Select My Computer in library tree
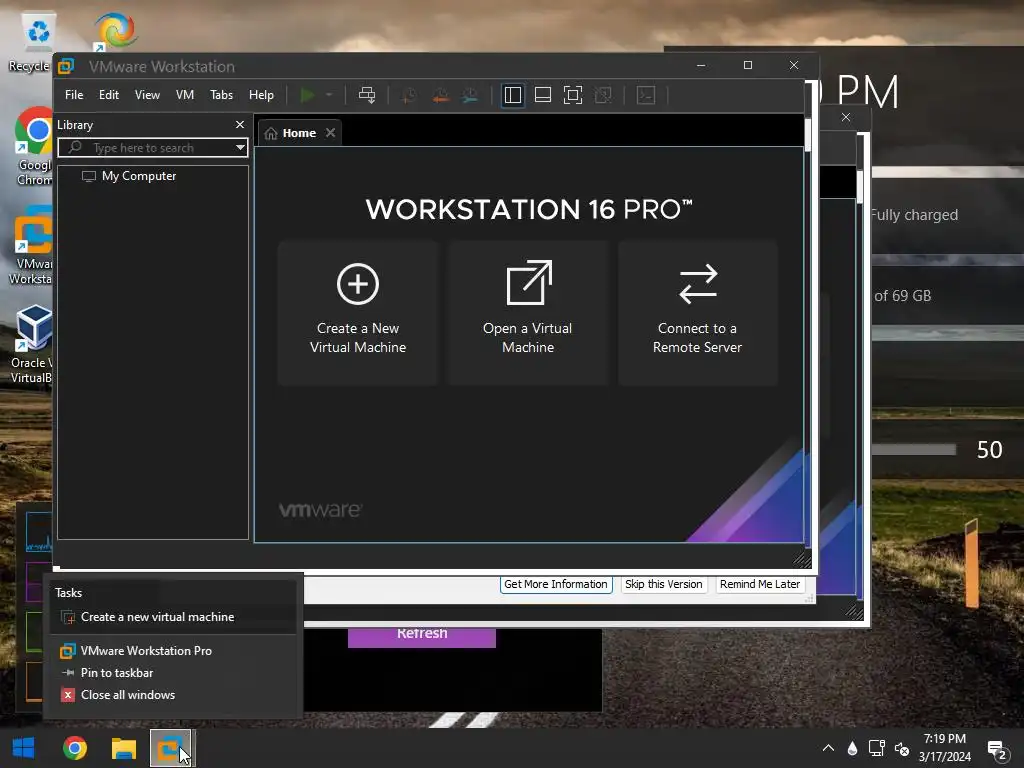Viewport: 1024px width, 768px height. [x=138, y=176]
